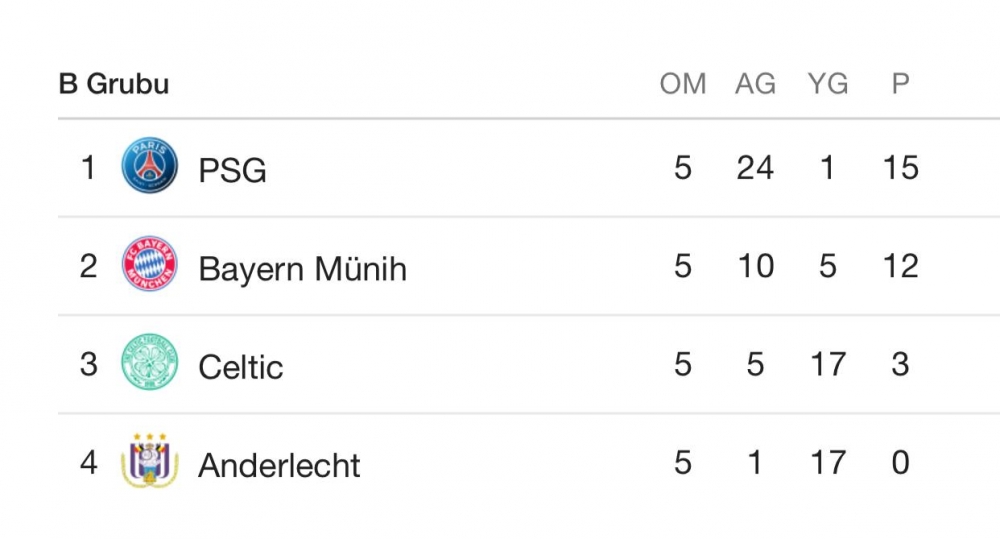Click the B Grubu group heading
The height and width of the screenshot is (539, 1000).
(x=113, y=84)
